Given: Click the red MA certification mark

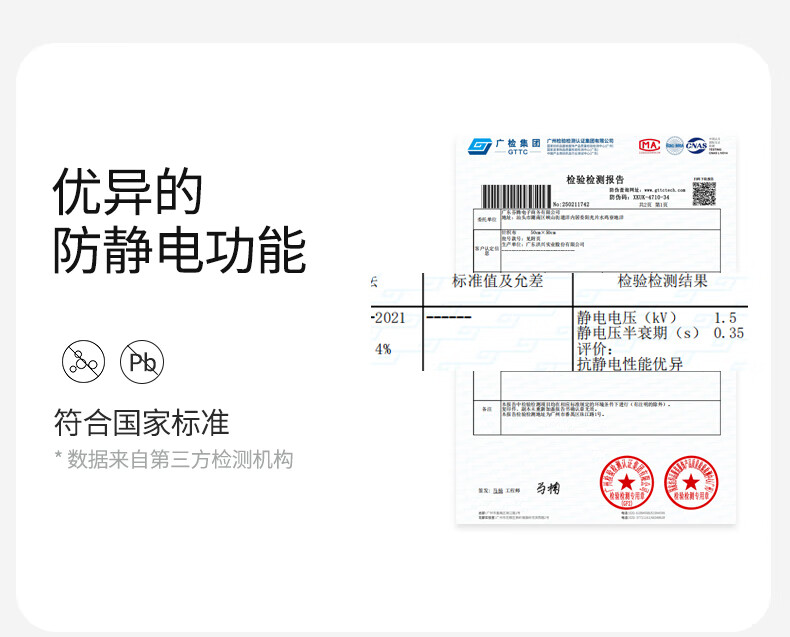Looking at the screenshot, I should [649, 146].
